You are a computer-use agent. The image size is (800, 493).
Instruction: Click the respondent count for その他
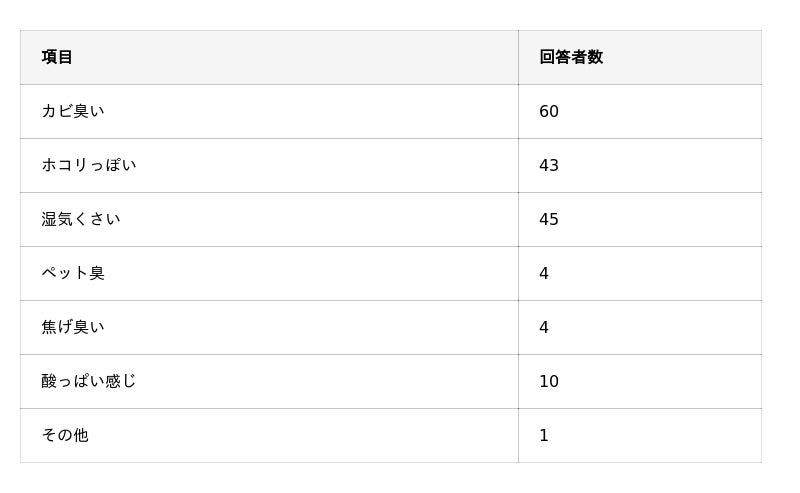(544, 435)
